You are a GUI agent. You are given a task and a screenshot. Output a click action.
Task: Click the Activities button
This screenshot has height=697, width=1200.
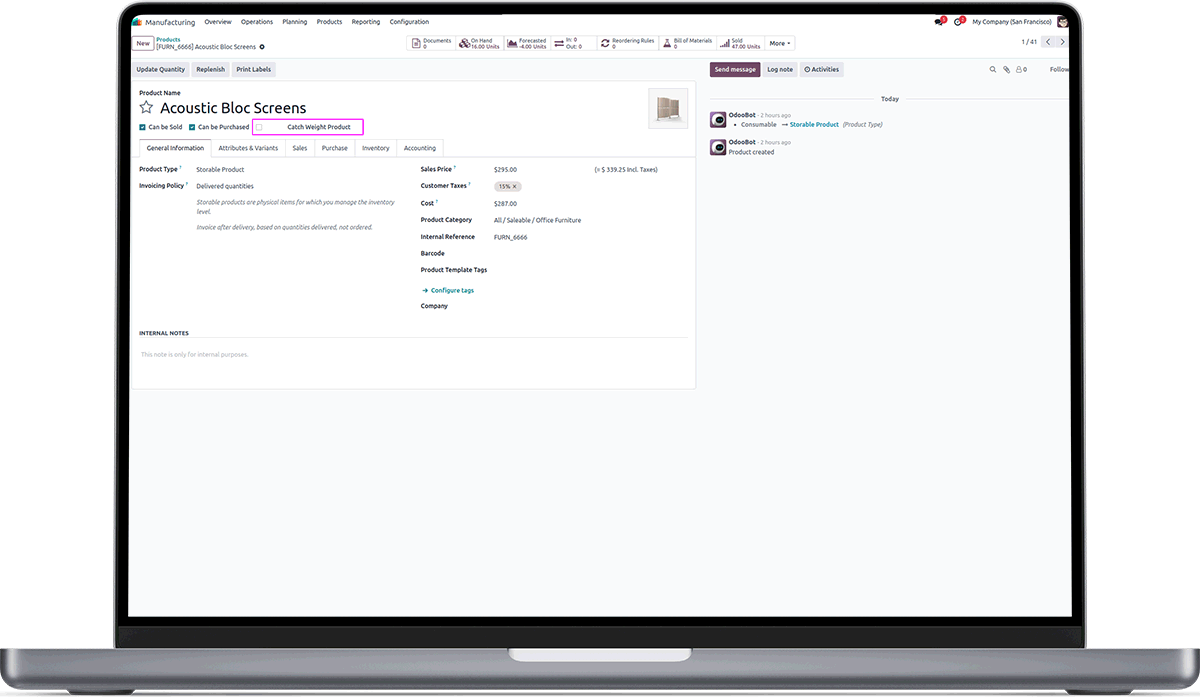[x=822, y=70]
